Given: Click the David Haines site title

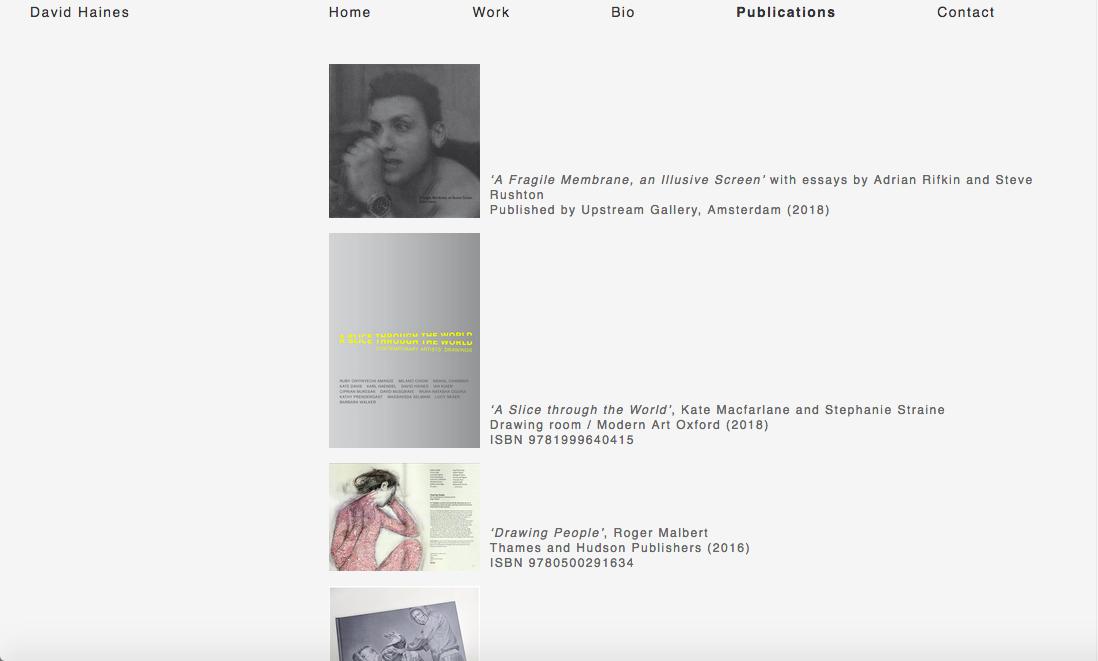Looking at the screenshot, I should (79, 13).
